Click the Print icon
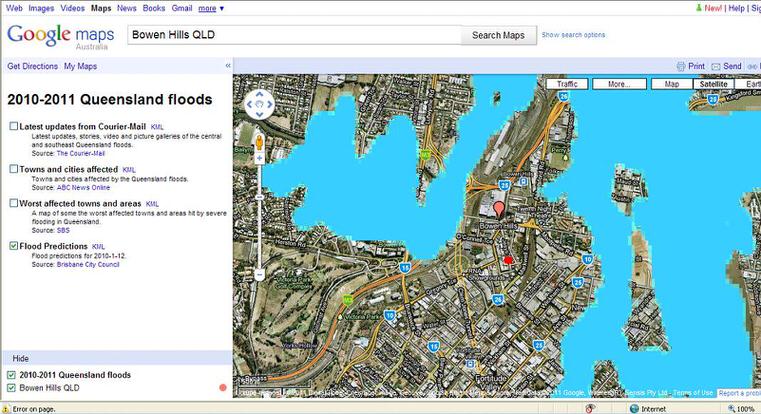761x414 pixels. pos(680,66)
